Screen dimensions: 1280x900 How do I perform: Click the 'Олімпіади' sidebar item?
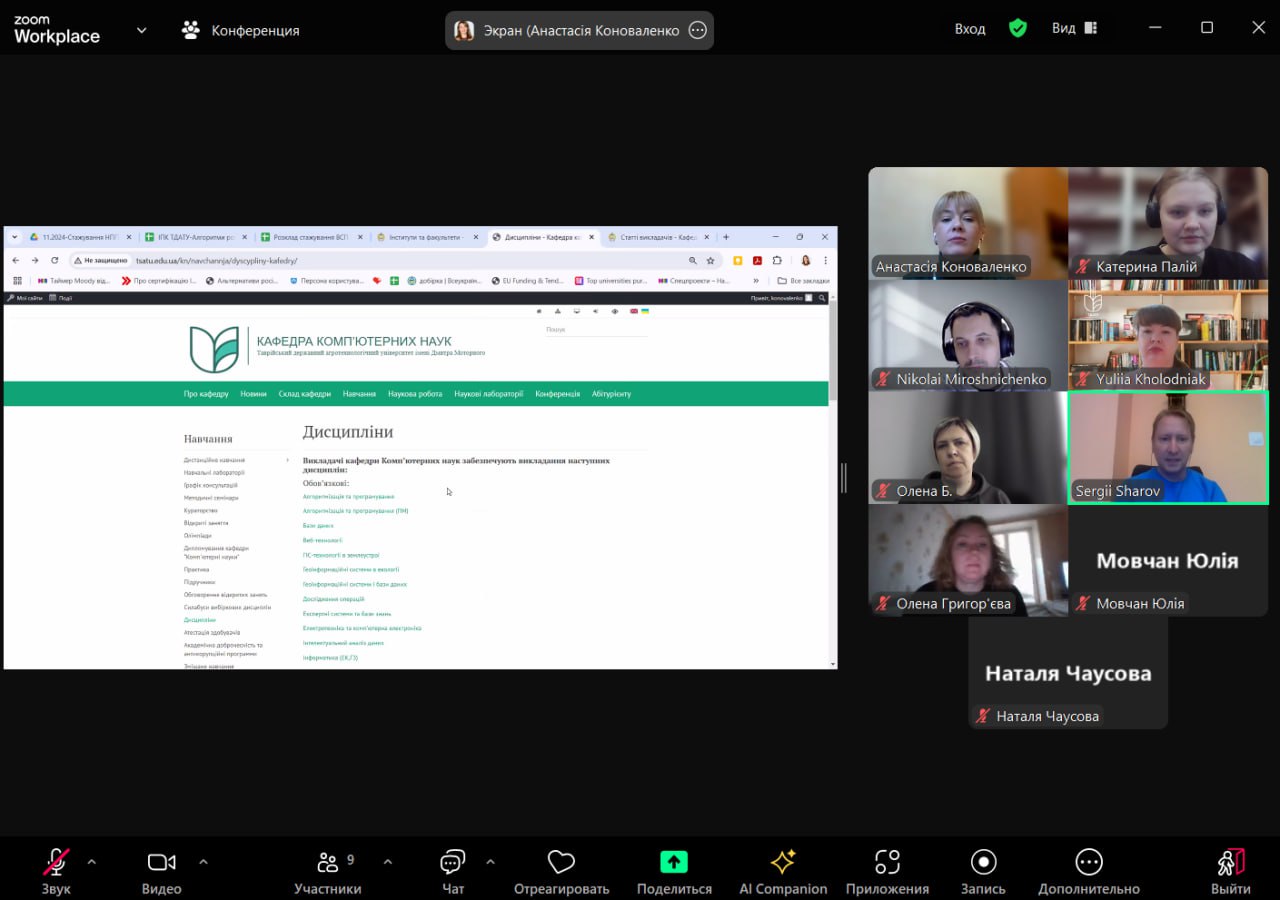pyautogui.click(x=198, y=536)
